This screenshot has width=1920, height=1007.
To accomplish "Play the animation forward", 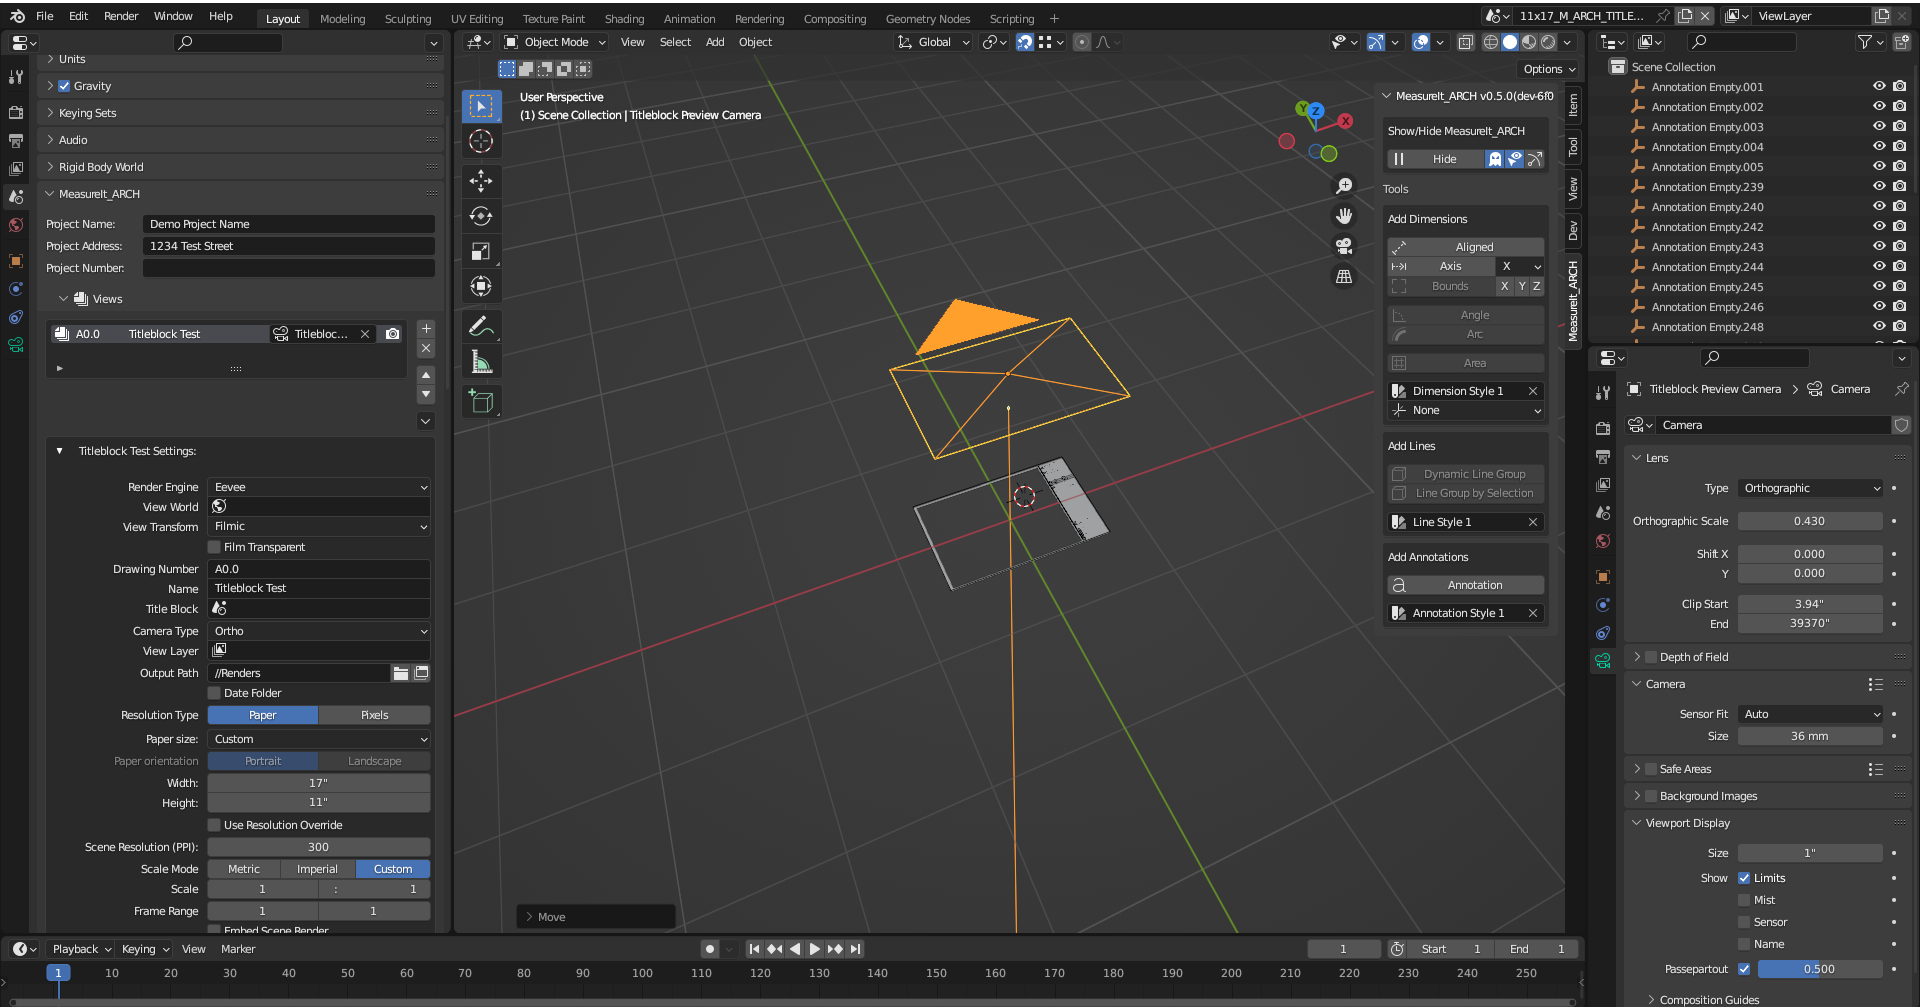I will 815,949.
